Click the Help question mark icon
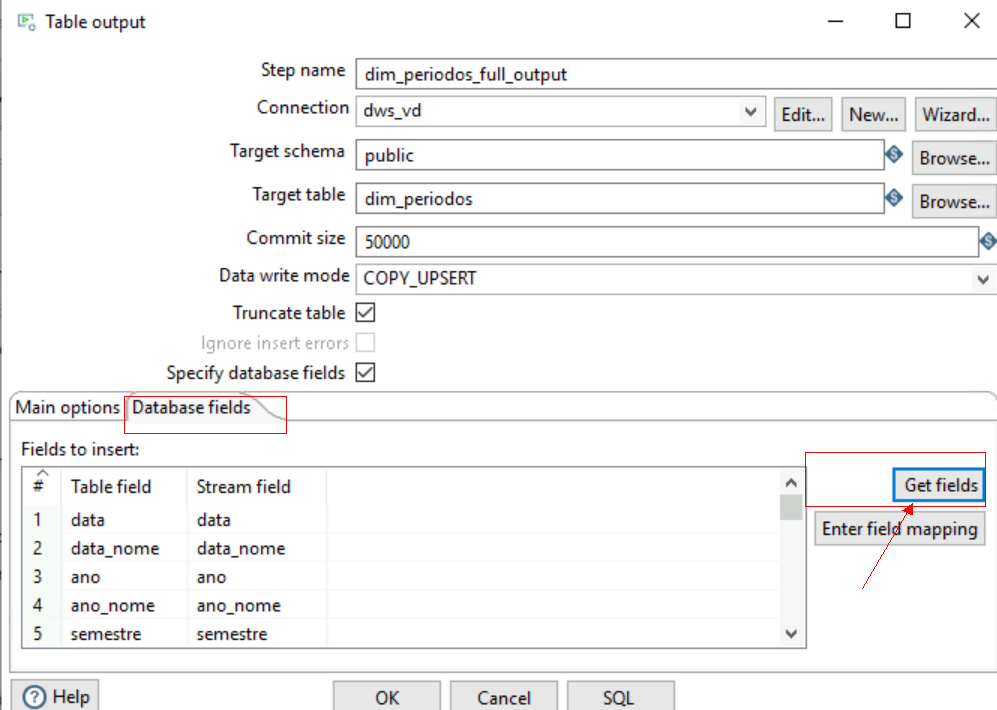 pyautogui.click(x=34, y=697)
